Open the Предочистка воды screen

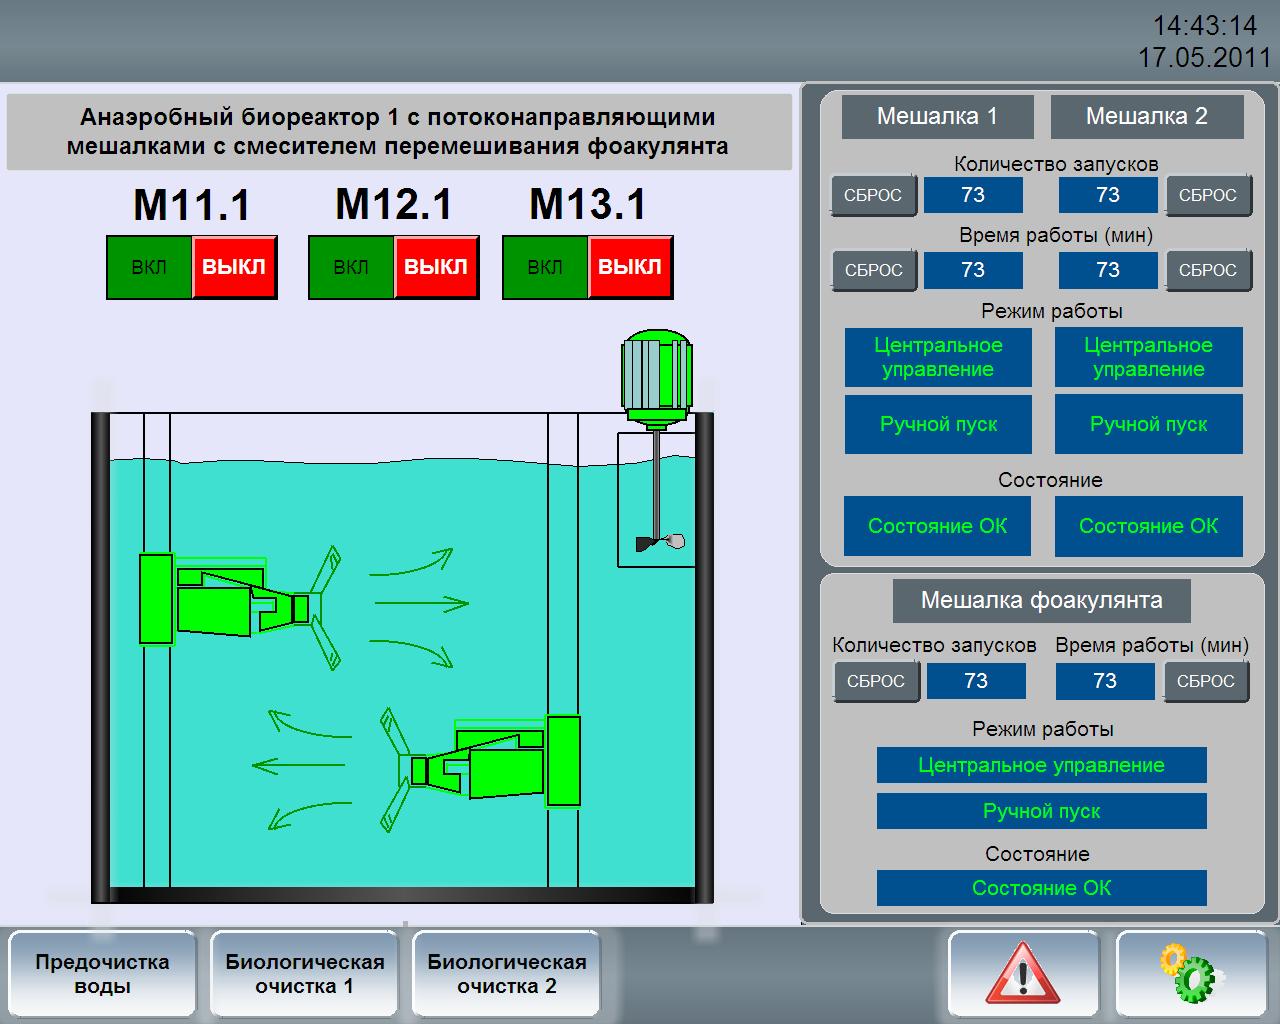pyautogui.click(x=102, y=974)
